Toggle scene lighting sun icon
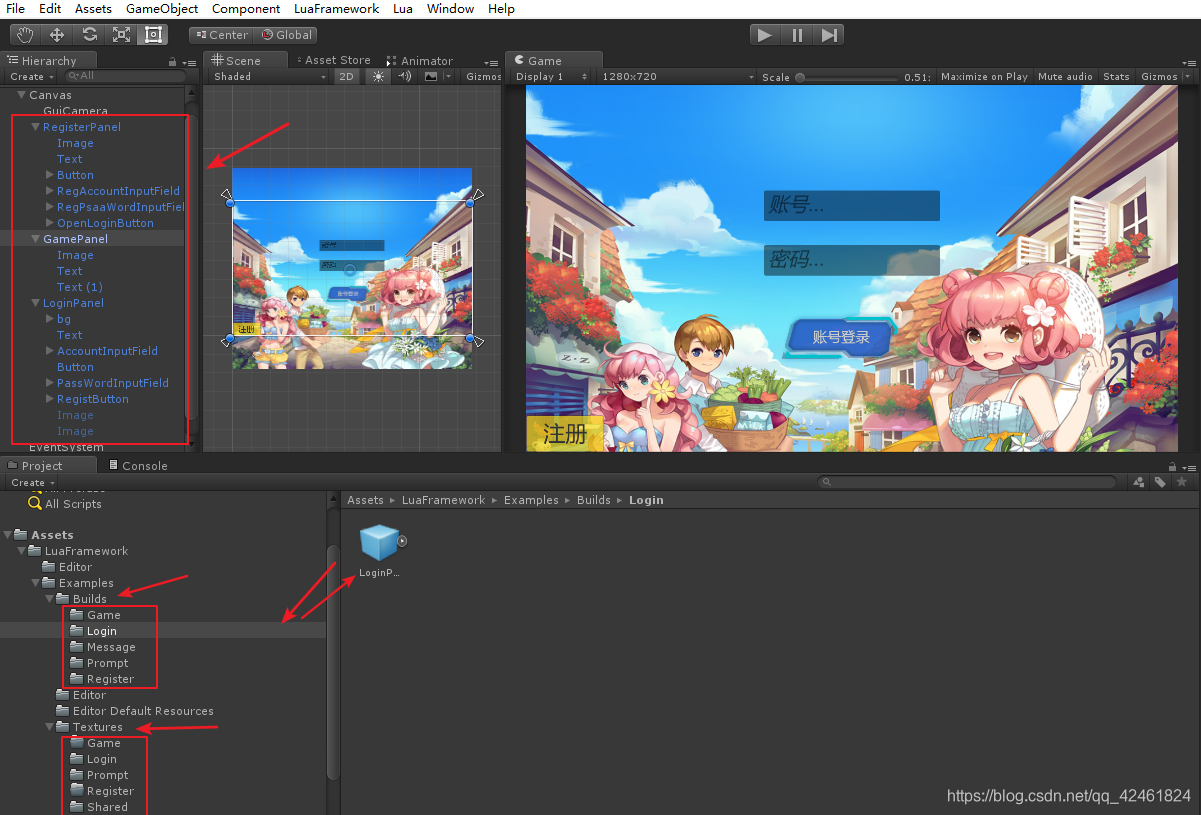 (x=378, y=76)
